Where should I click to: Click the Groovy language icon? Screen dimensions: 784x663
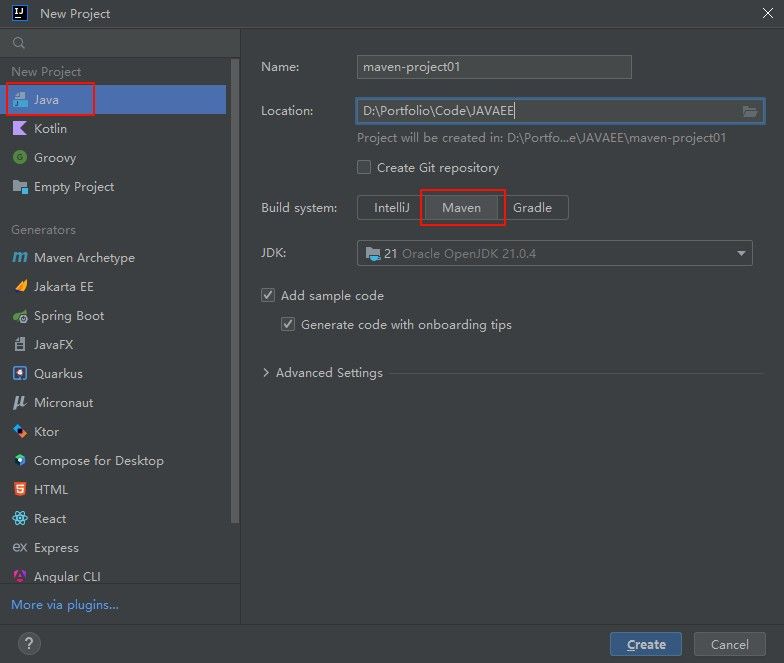tap(20, 158)
